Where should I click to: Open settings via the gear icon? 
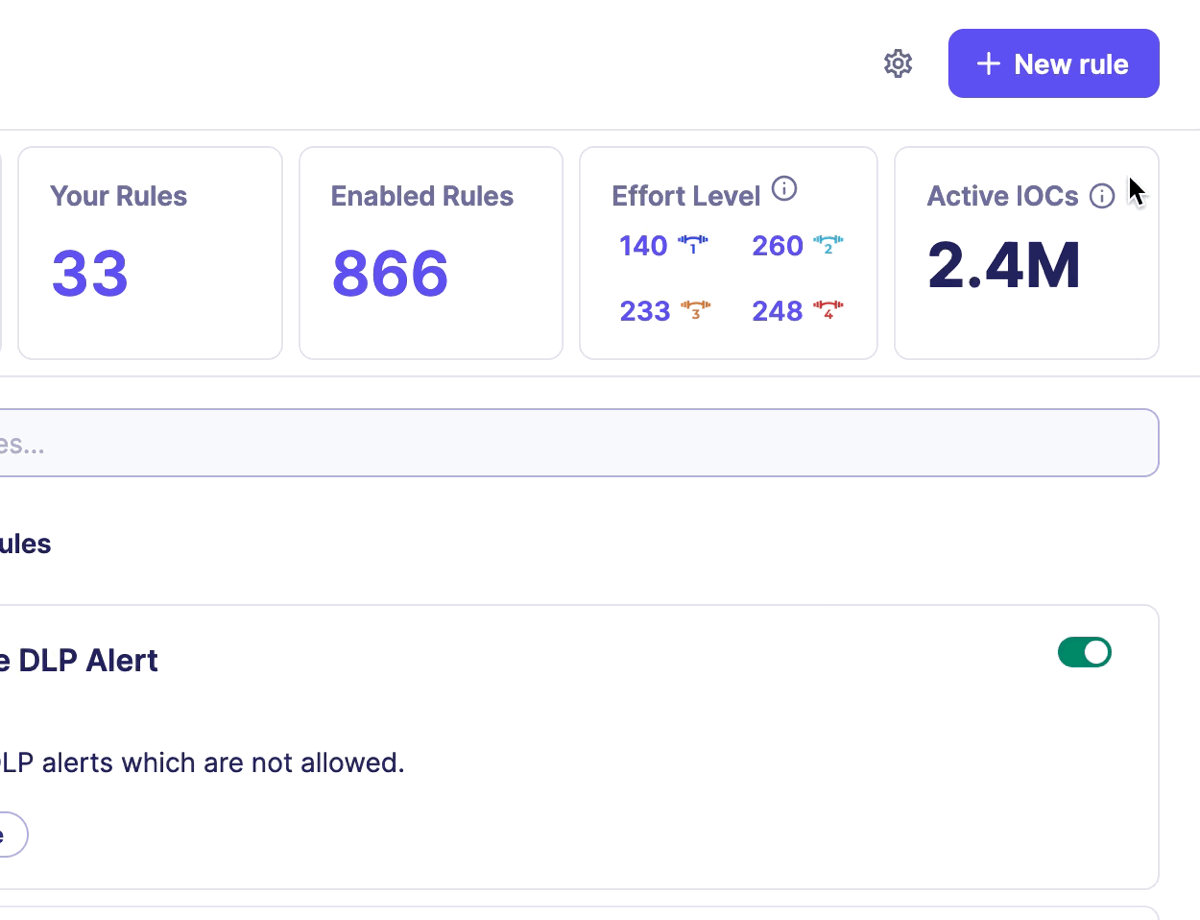point(898,64)
